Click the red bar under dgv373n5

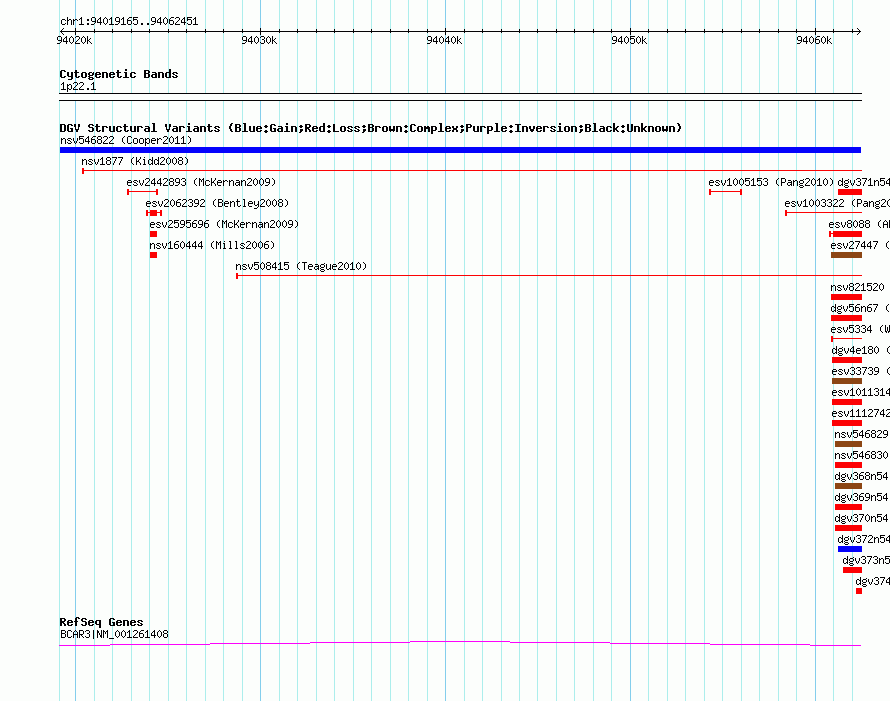coord(853,570)
